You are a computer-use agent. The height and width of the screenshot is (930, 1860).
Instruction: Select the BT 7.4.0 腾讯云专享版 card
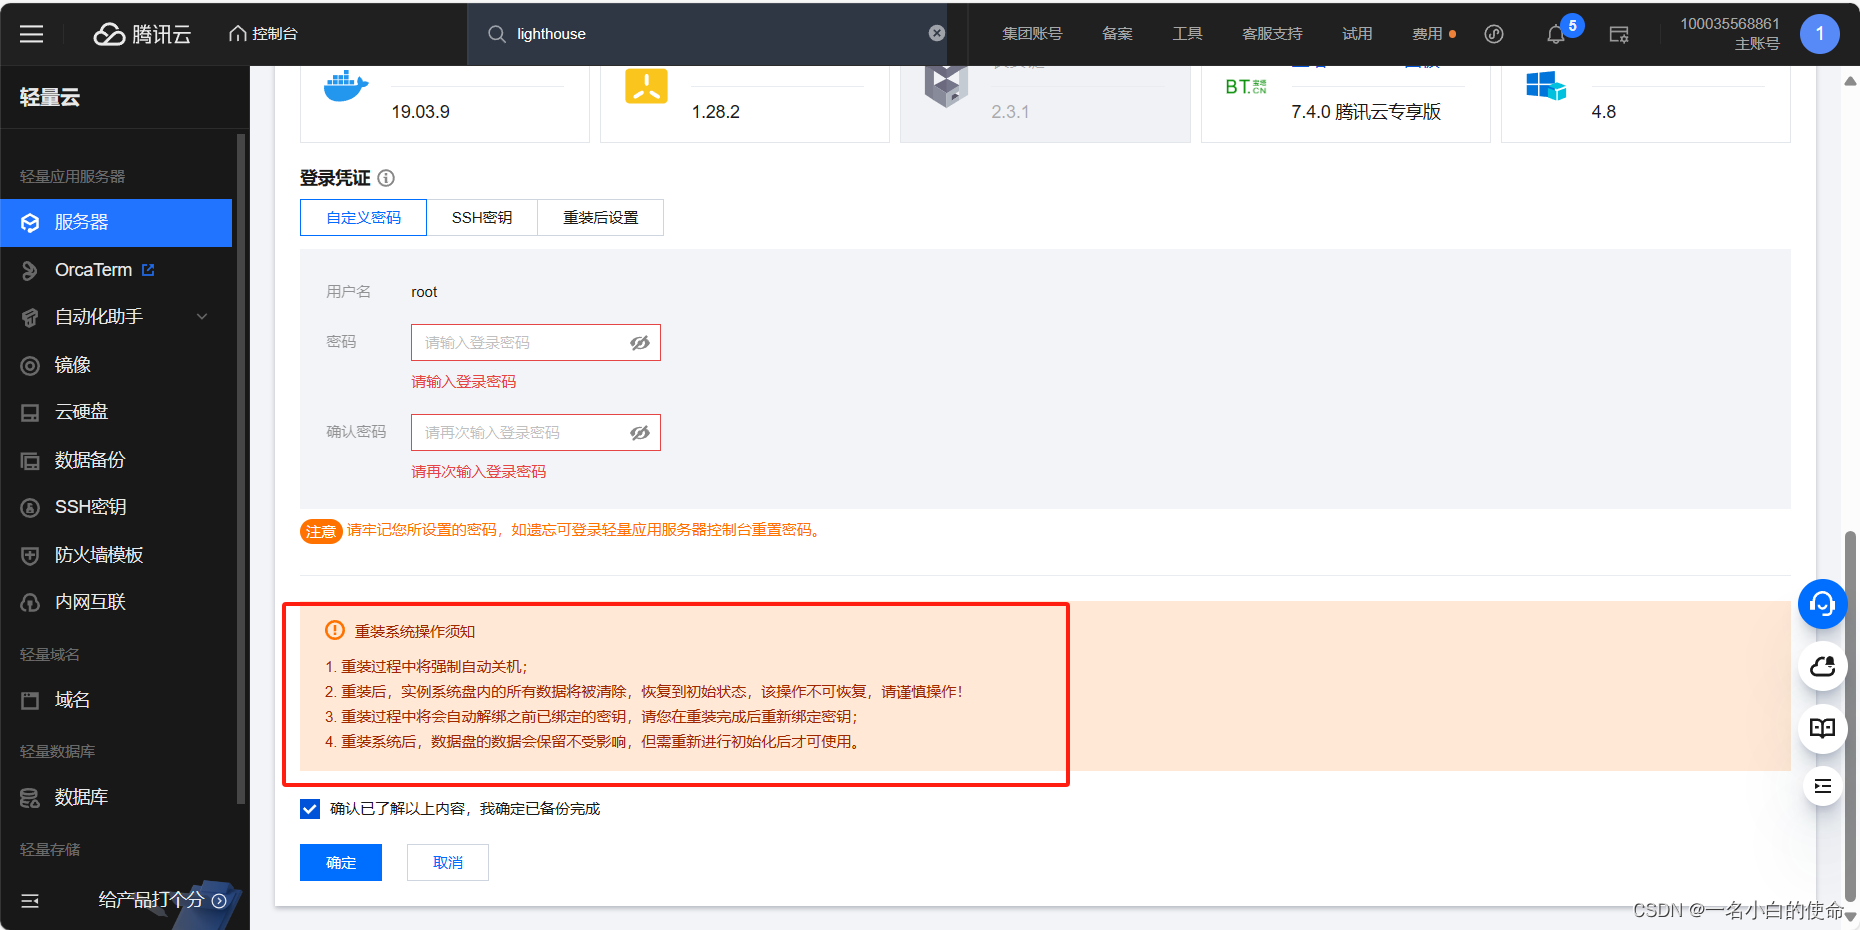pyautogui.click(x=1346, y=104)
